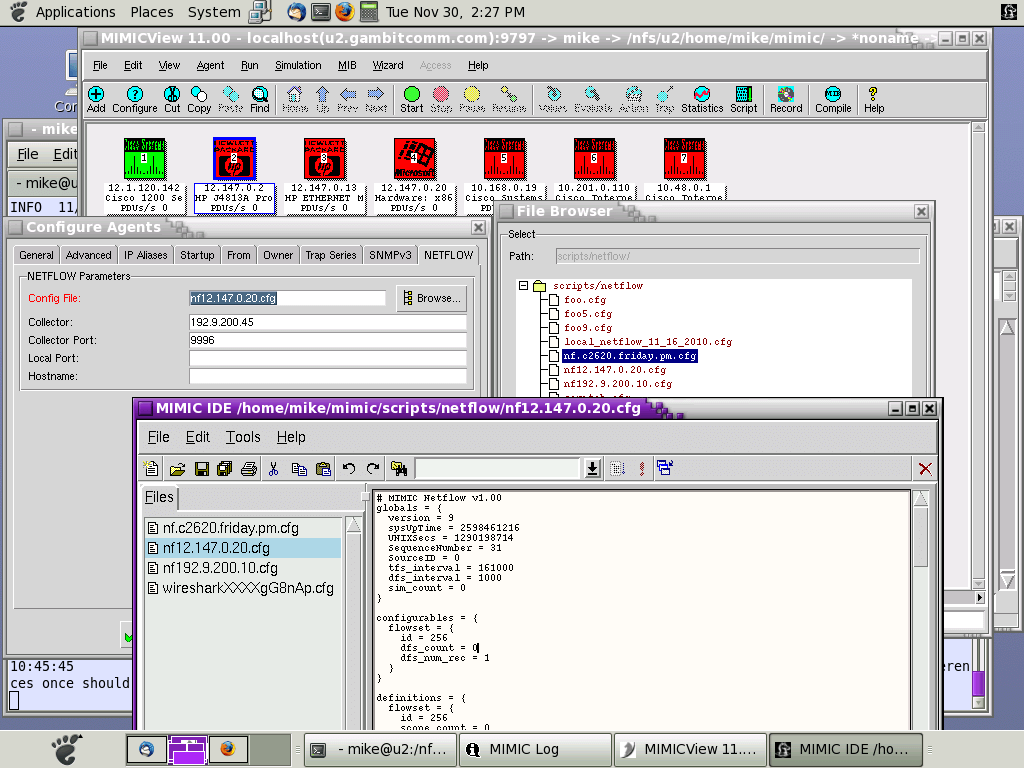Image resolution: width=1024 pixels, height=768 pixels.
Task: Click Print icon in MIMIC IDE toolbar
Action: (249, 468)
